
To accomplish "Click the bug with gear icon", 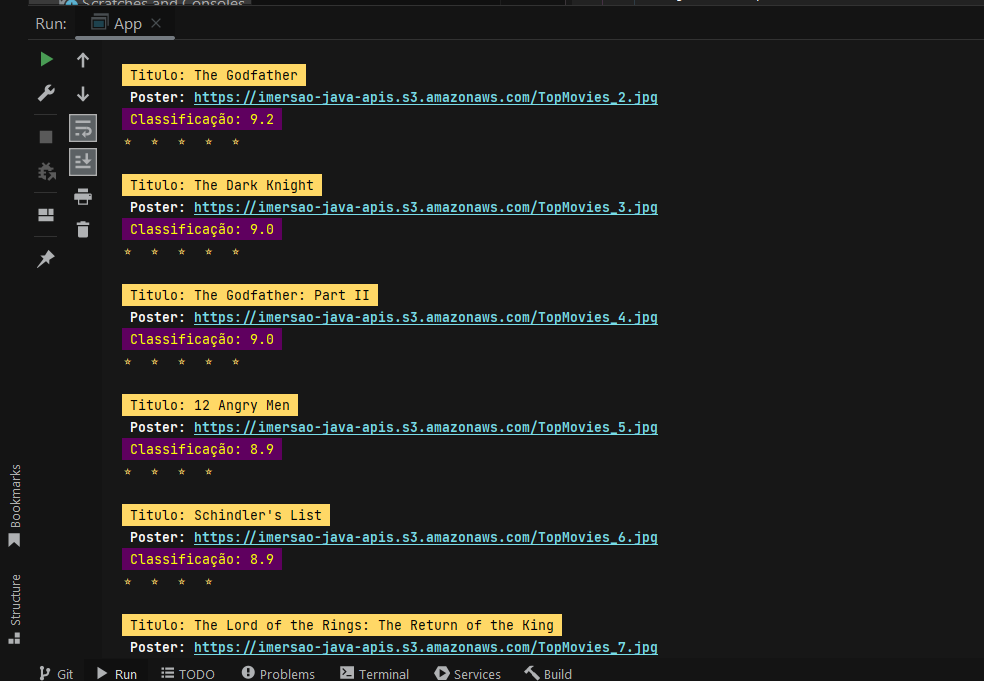I will coord(46,171).
